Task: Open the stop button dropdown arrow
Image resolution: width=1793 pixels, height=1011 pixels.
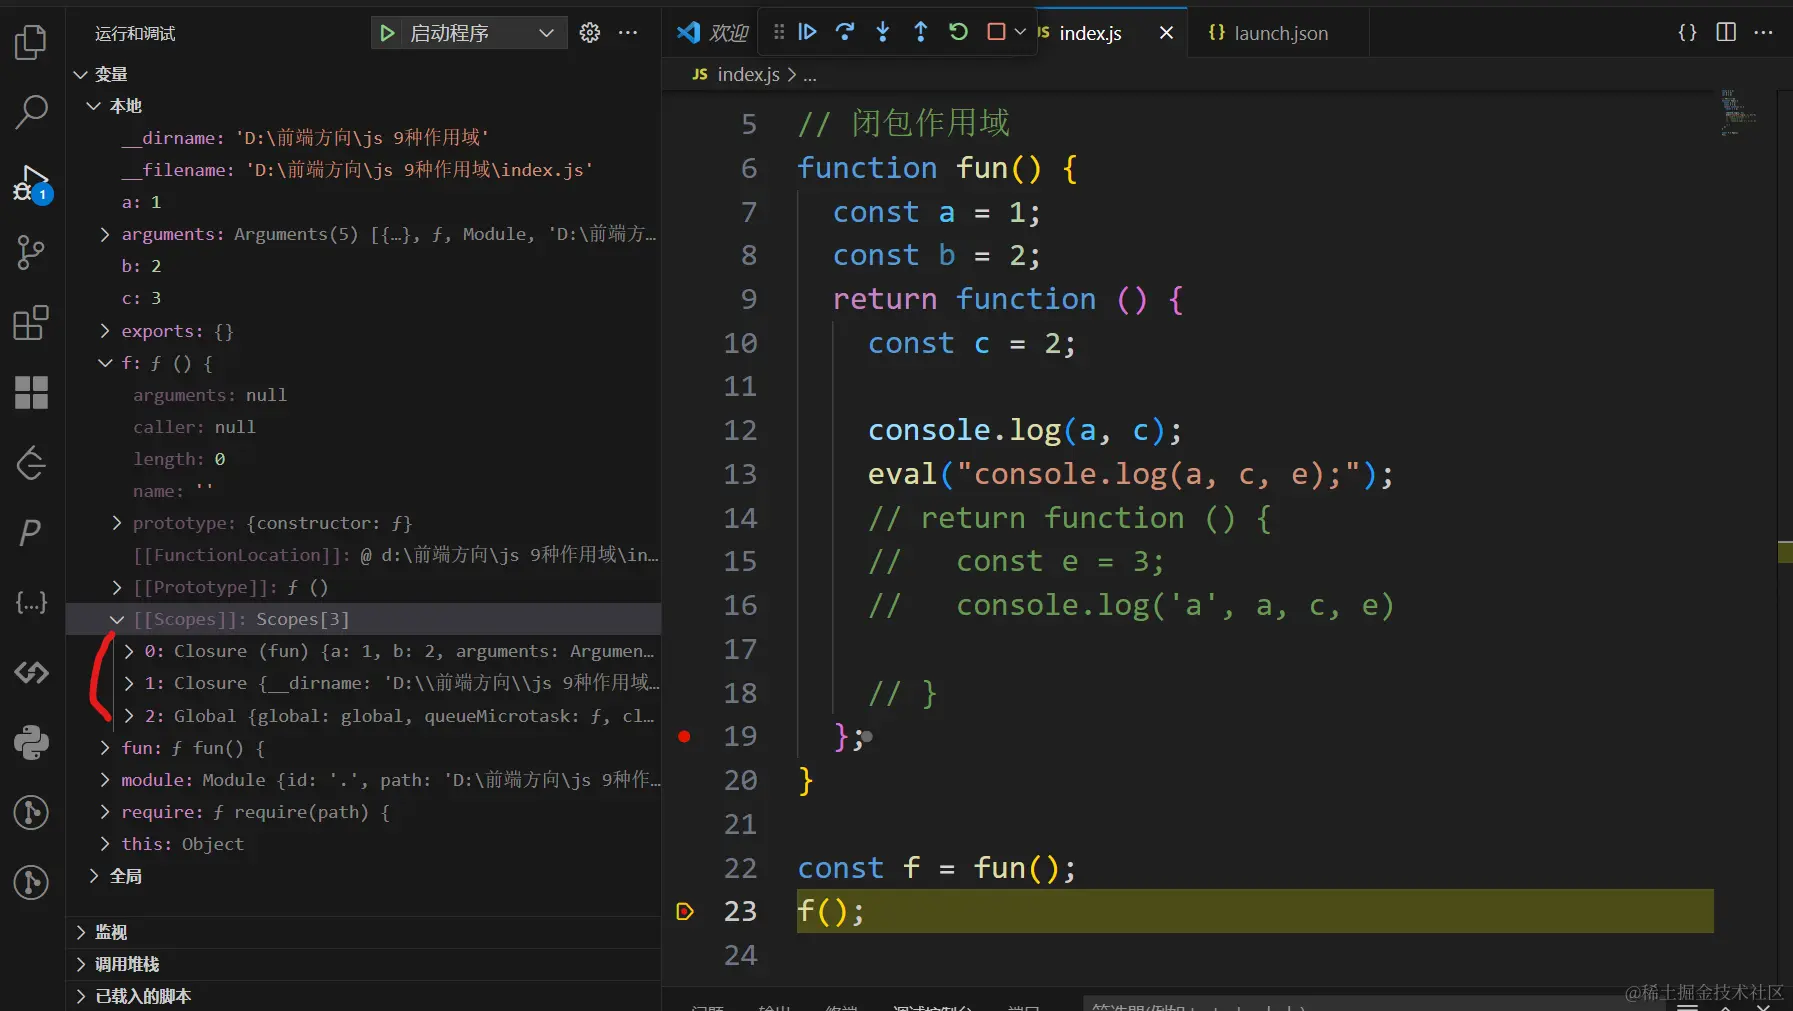Action: 1020,32
